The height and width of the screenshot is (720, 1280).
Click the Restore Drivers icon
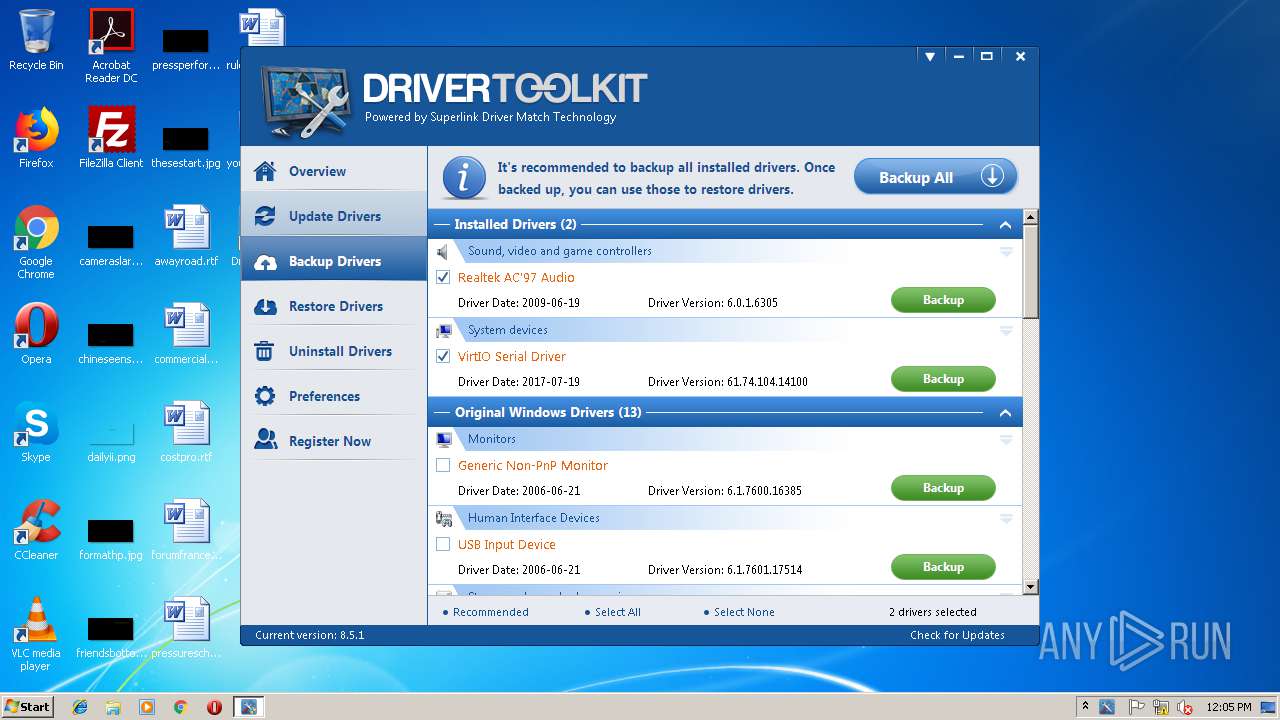(265, 306)
